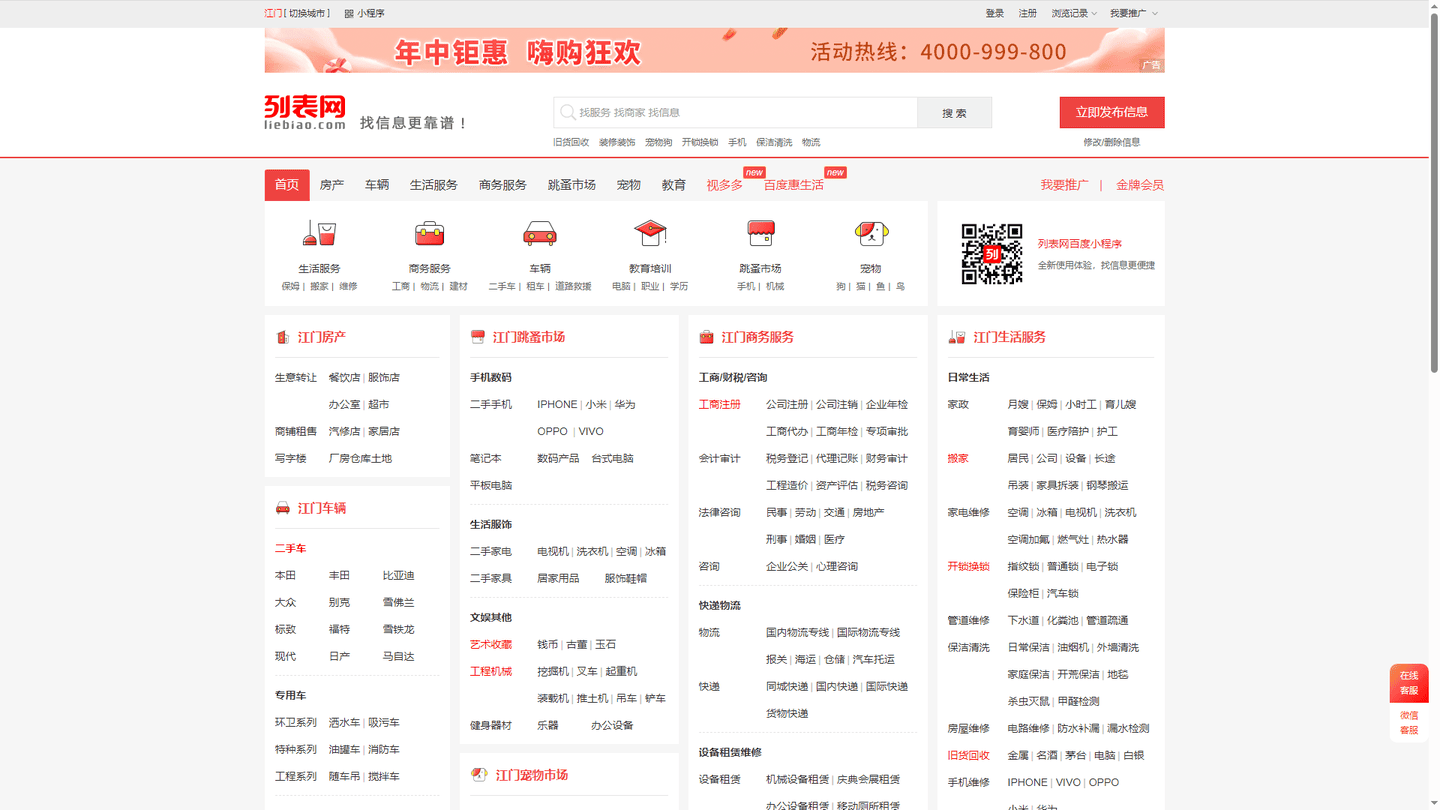Click the 旧货回收 hot search keyword
The width and height of the screenshot is (1440, 810).
click(571, 142)
